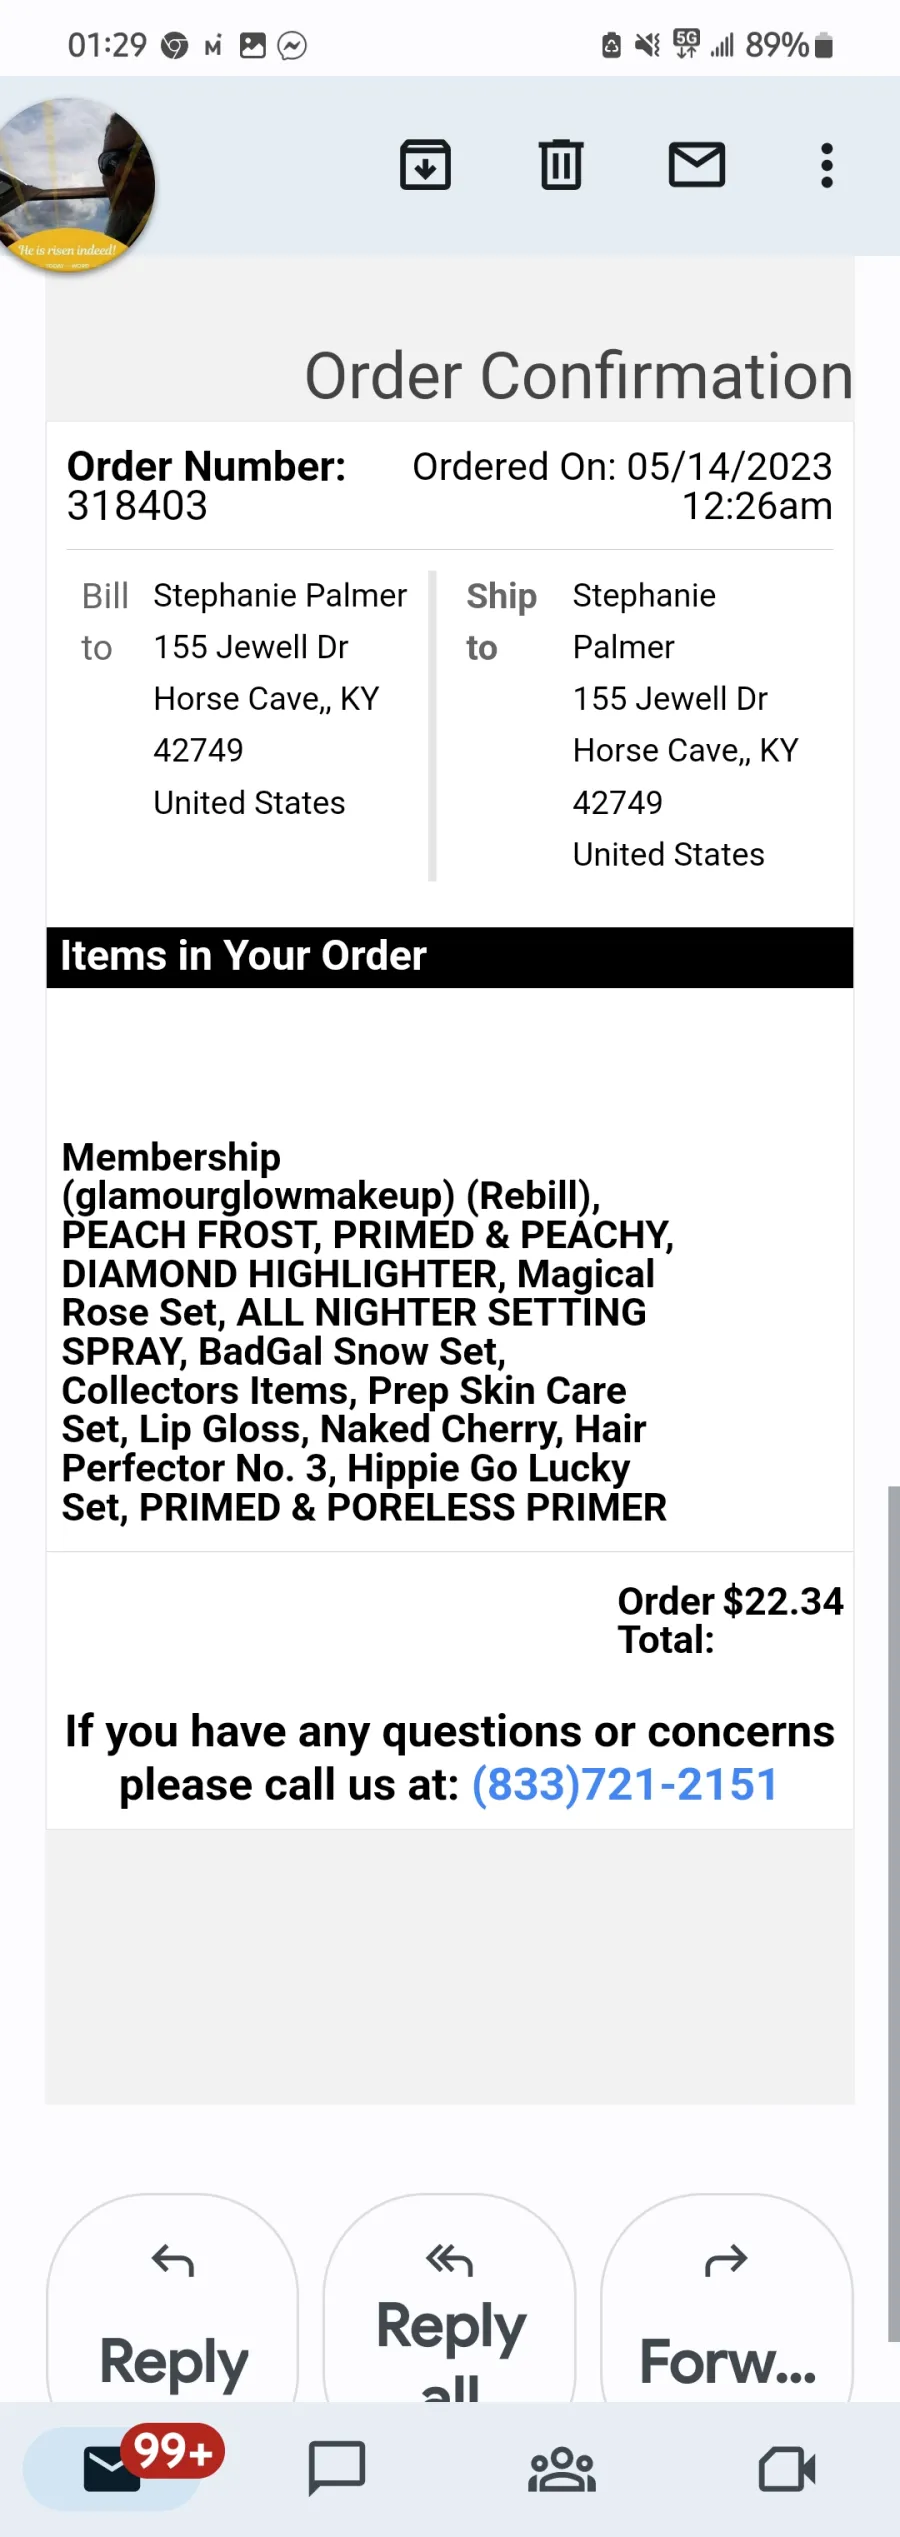Call the (833)721-2151 phone link
Image resolution: width=900 pixels, height=2537 pixels.
[x=624, y=1785]
